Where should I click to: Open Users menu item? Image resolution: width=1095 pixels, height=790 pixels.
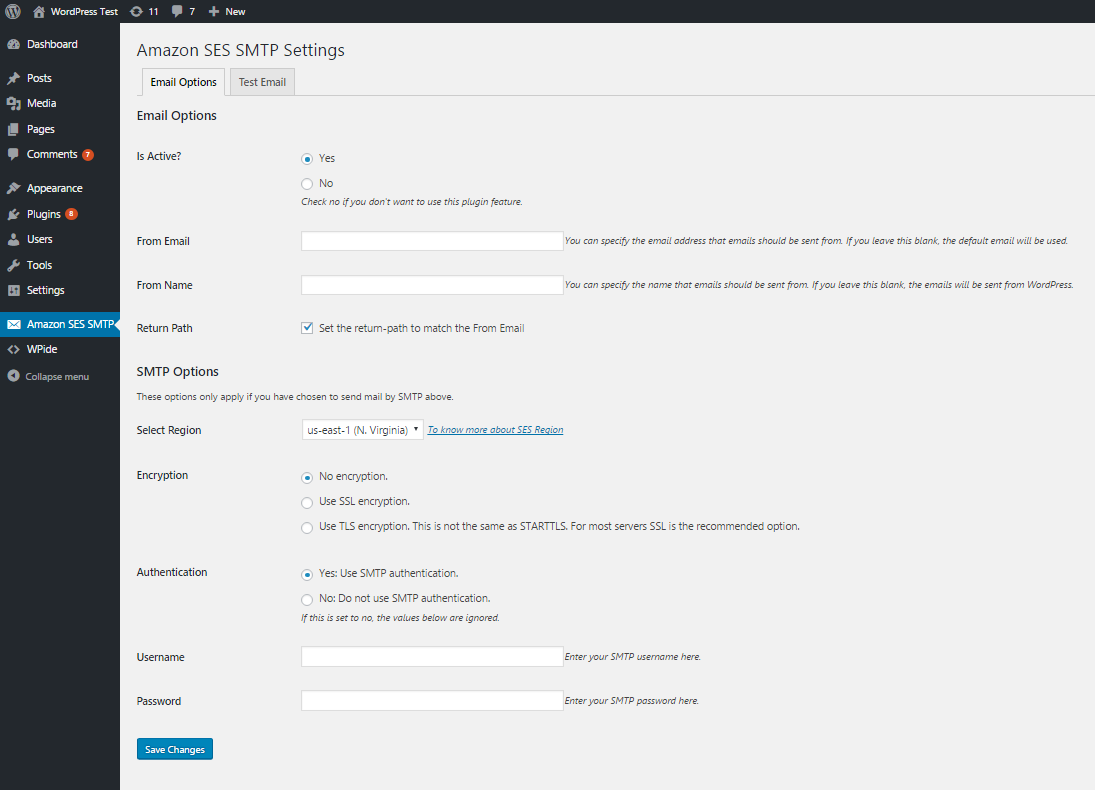point(40,239)
